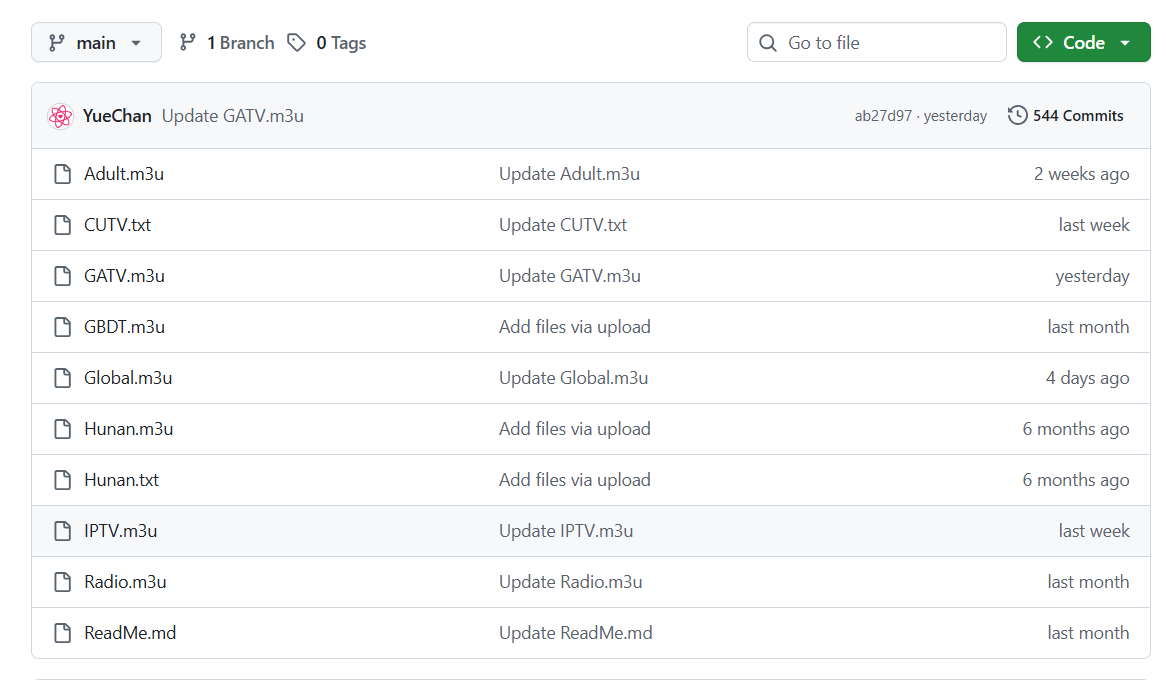Click the commit history clock icon
Viewport: 1166px width, 680px height.
tap(1017, 116)
